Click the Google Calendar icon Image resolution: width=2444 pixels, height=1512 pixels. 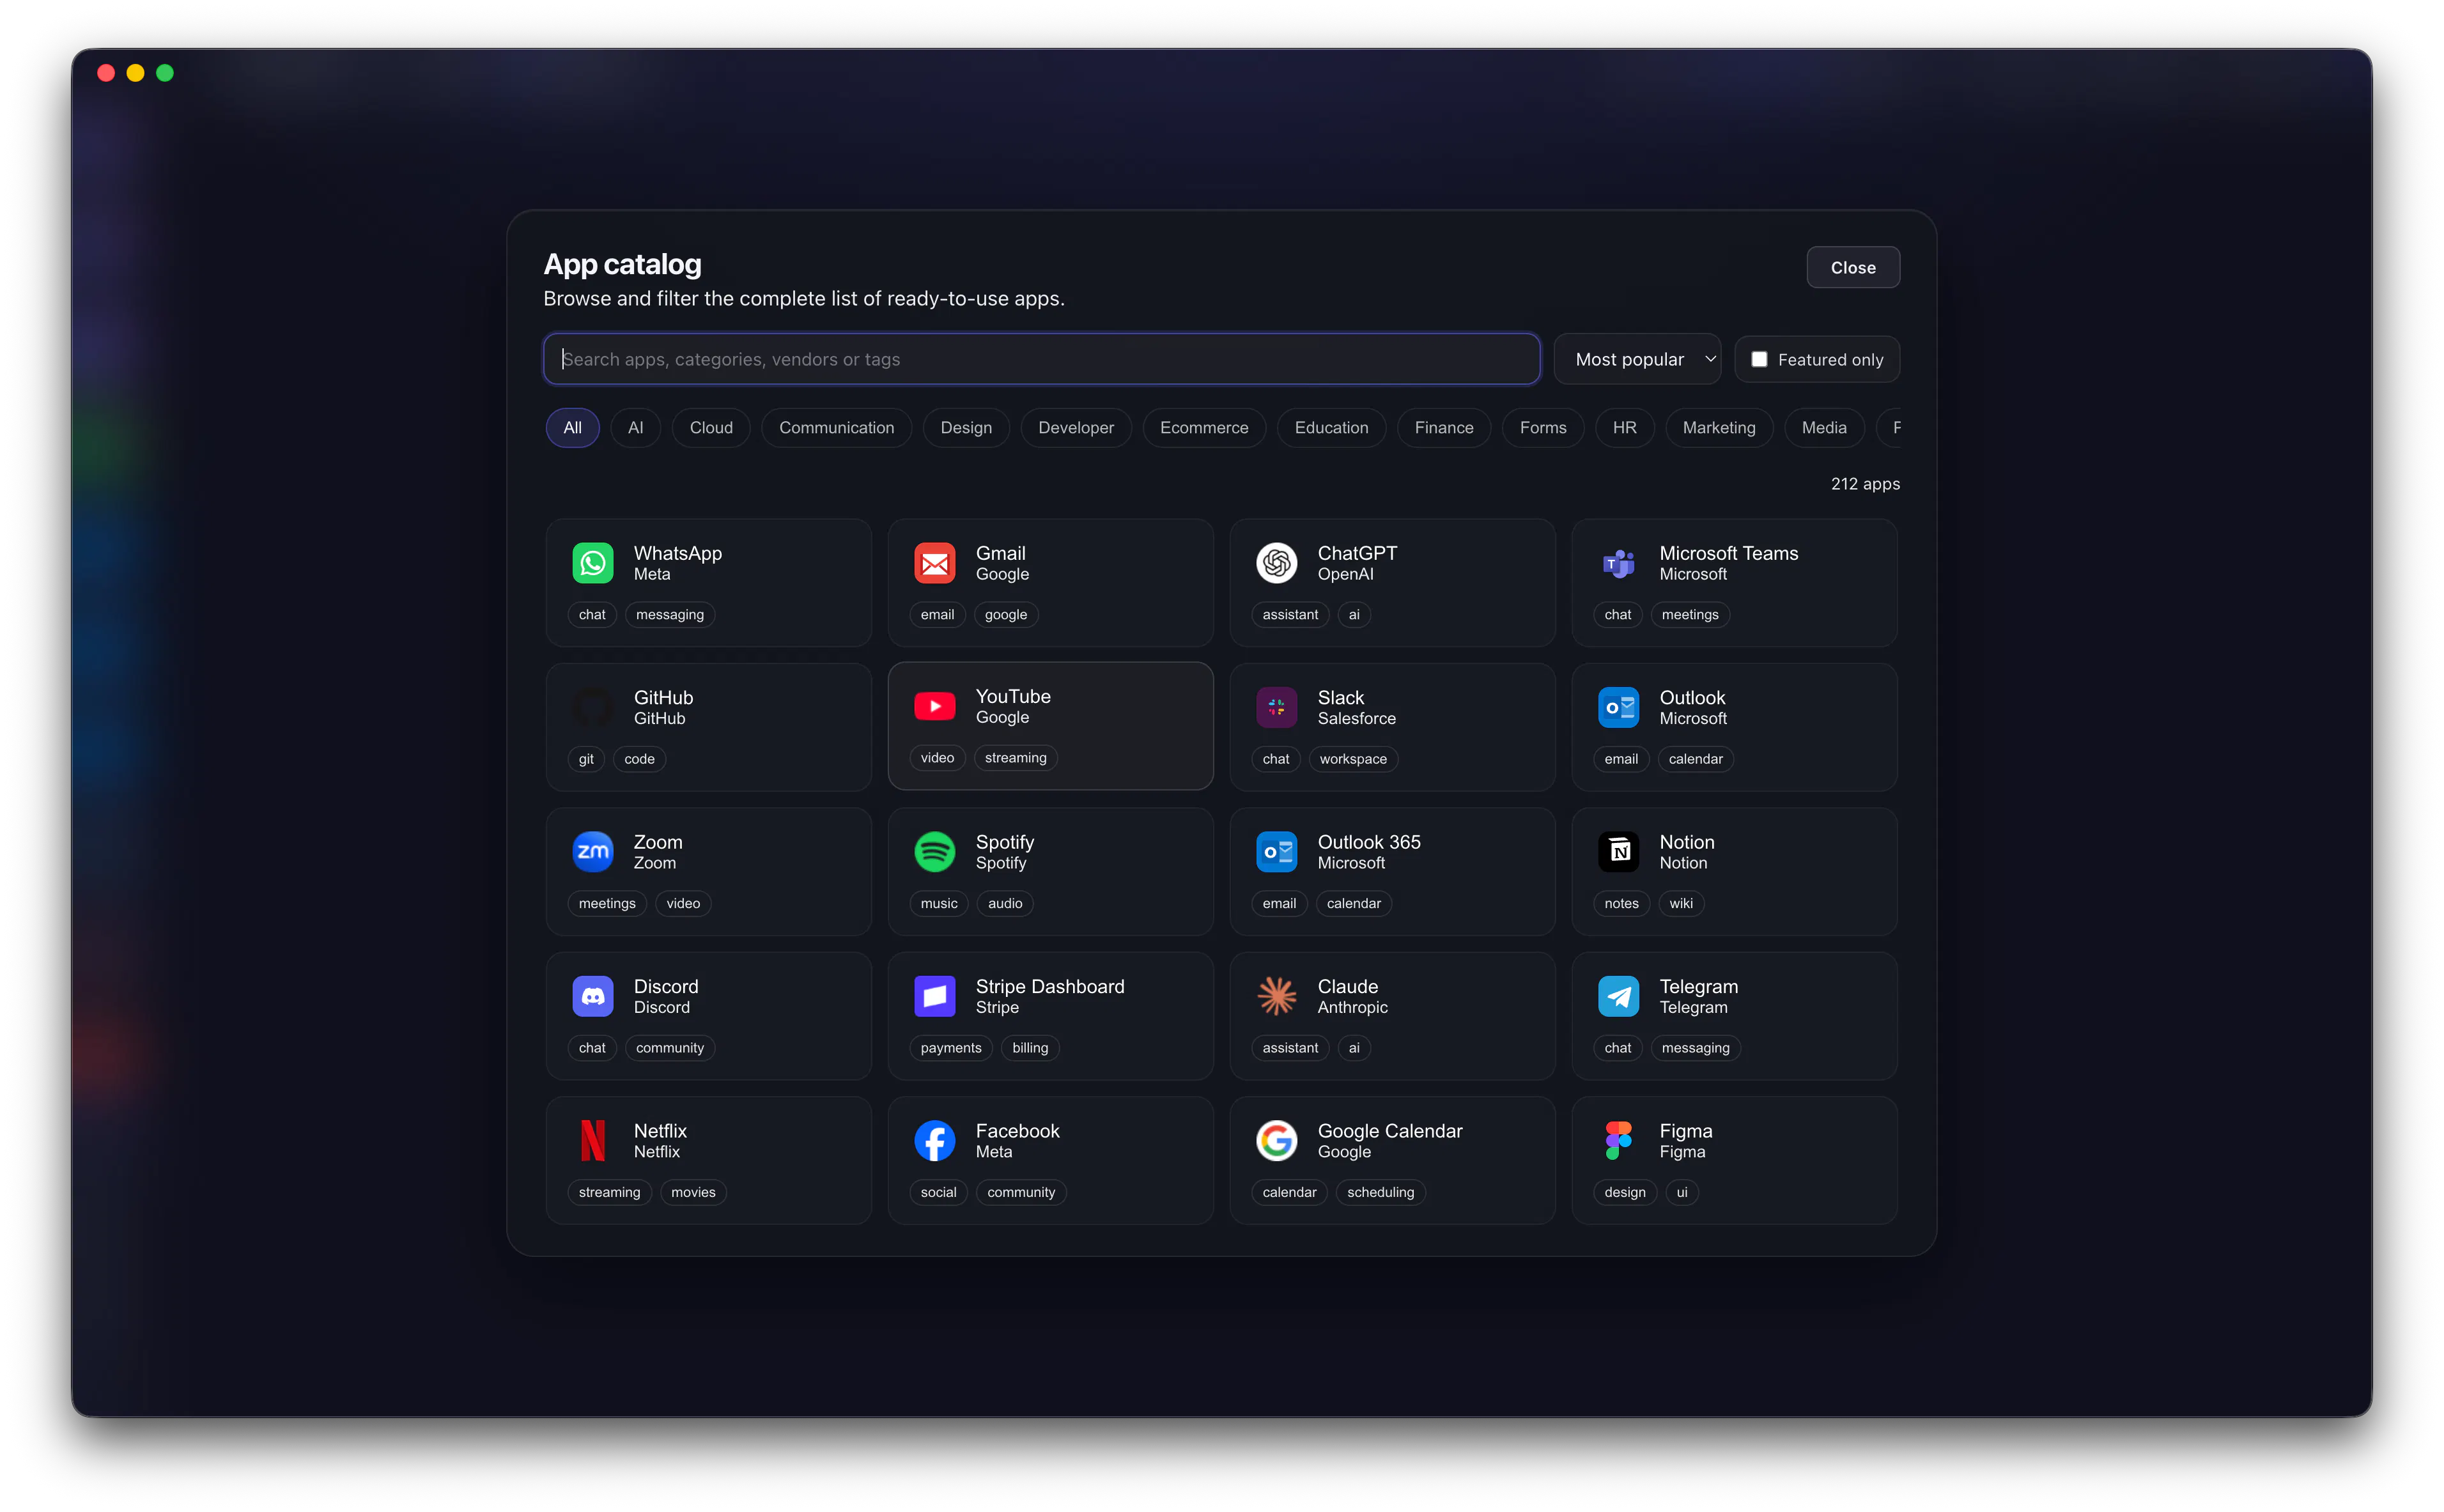click(1276, 1140)
